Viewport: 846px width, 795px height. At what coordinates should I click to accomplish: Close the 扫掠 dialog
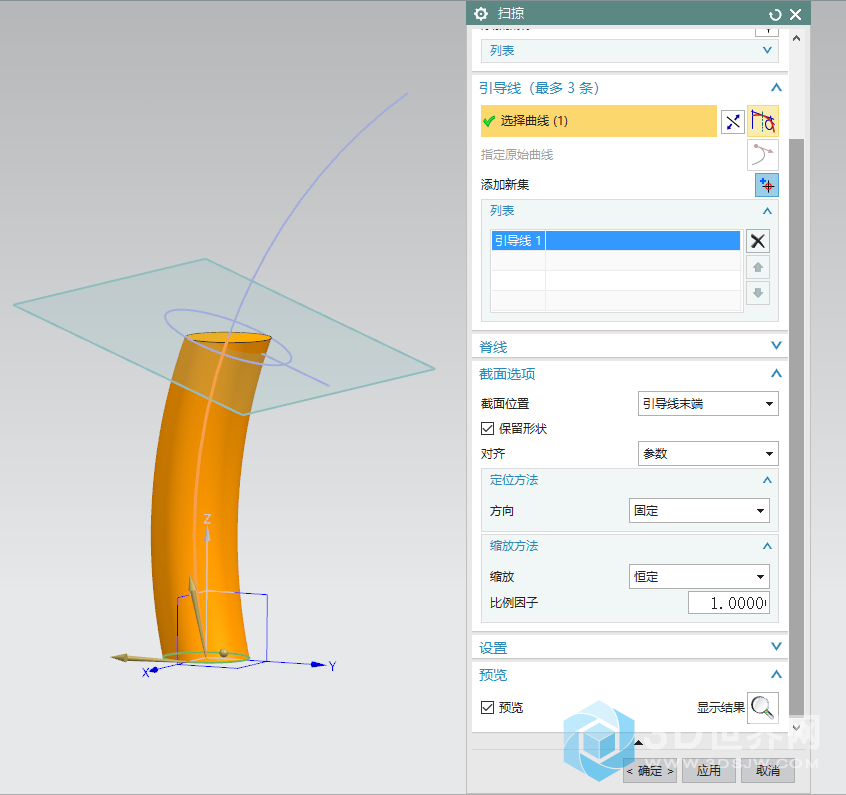point(795,15)
